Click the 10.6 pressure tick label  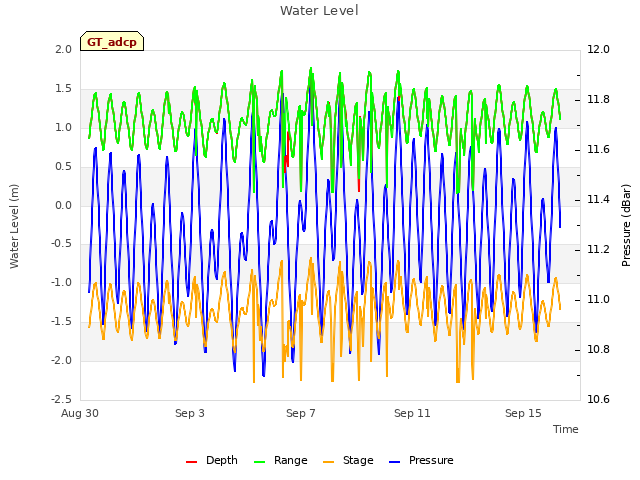click(598, 399)
